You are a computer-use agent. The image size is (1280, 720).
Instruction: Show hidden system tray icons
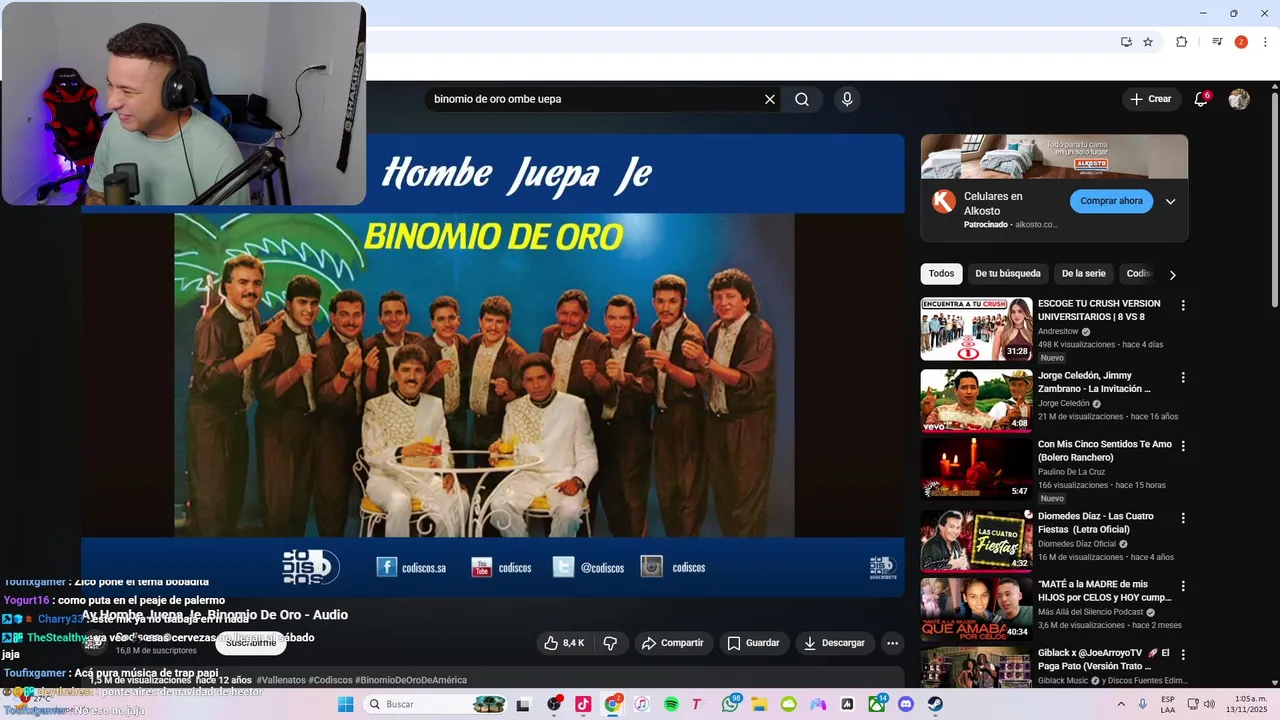(1121, 704)
